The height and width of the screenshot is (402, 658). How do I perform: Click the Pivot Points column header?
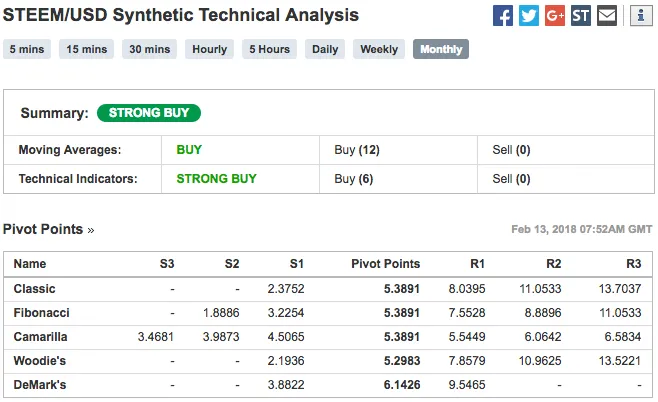[385, 264]
